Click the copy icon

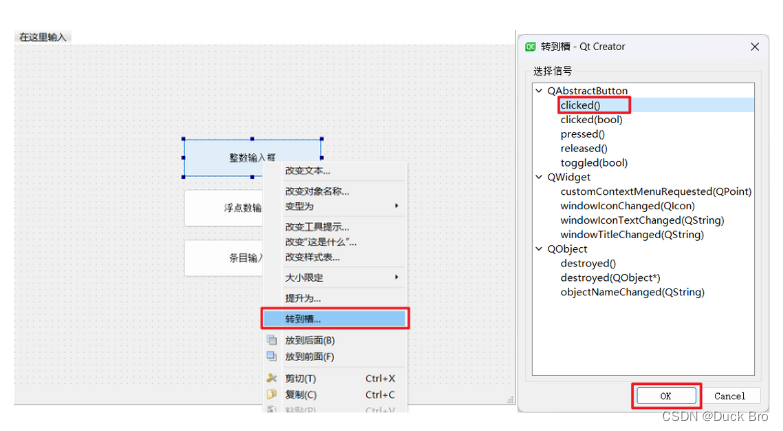(272, 394)
